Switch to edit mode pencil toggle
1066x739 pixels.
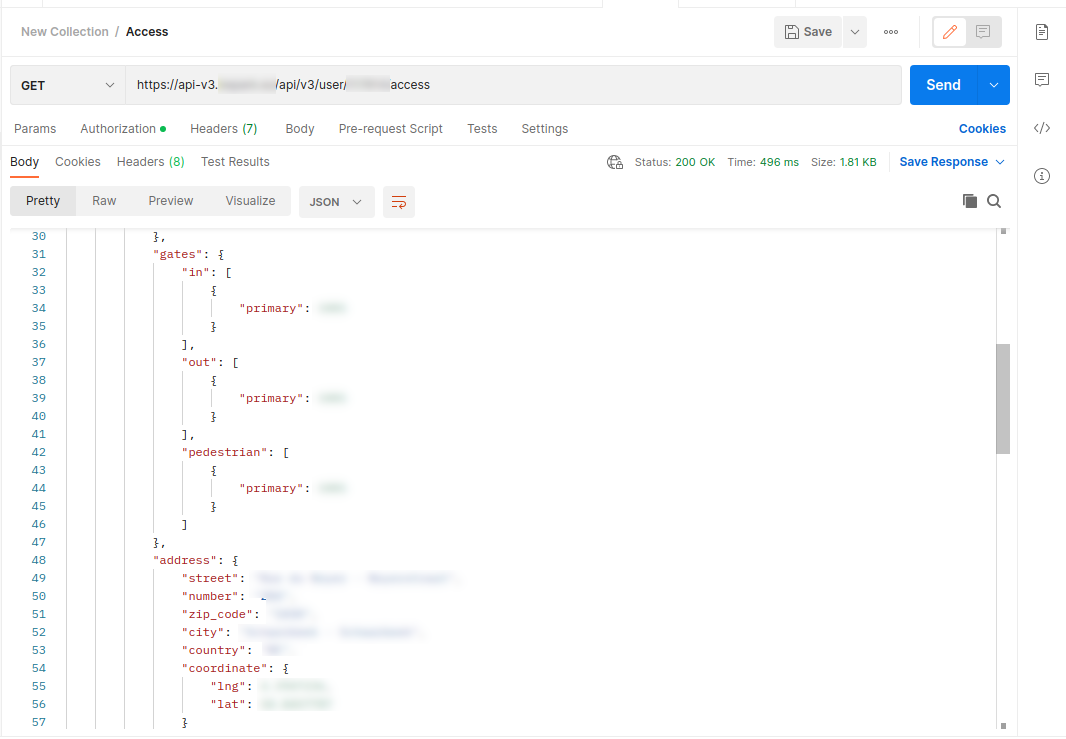coord(950,32)
